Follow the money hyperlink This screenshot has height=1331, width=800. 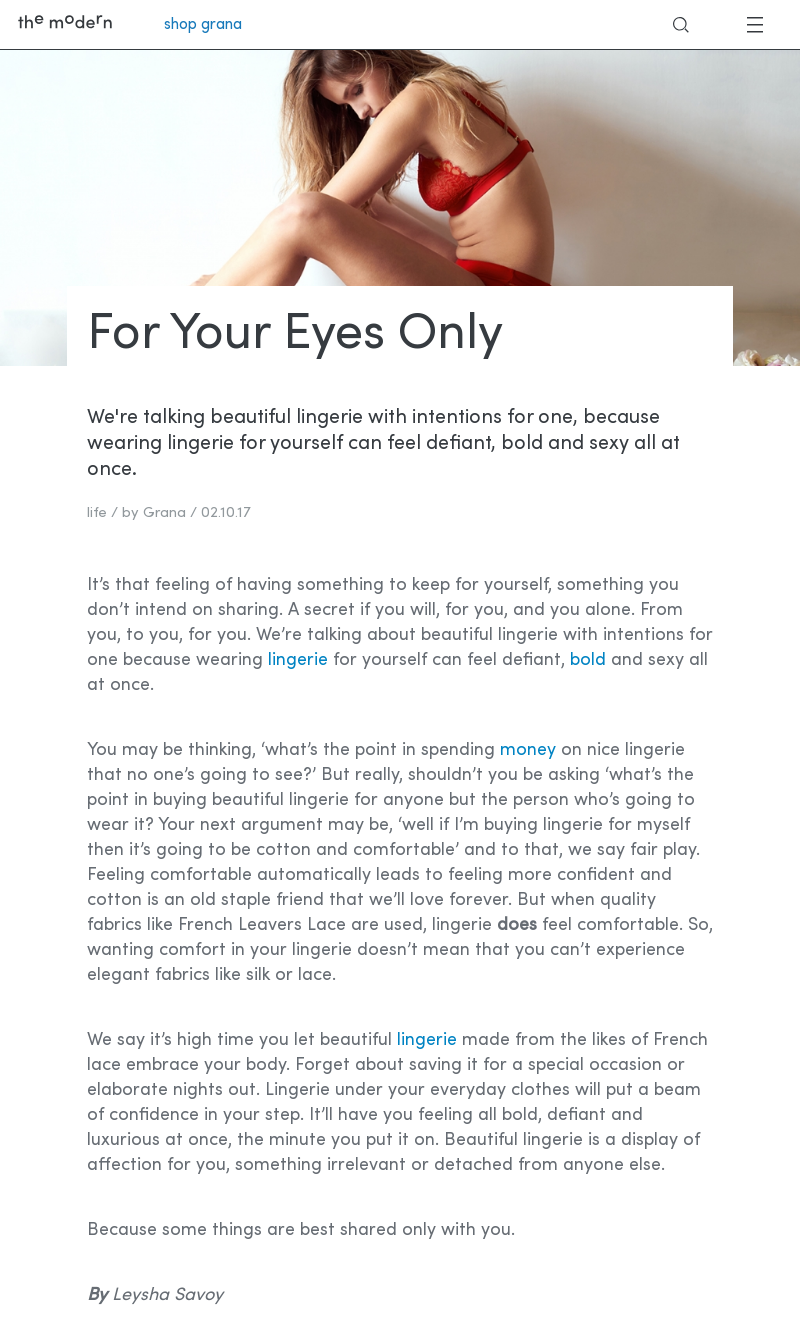(x=528, y=750)
